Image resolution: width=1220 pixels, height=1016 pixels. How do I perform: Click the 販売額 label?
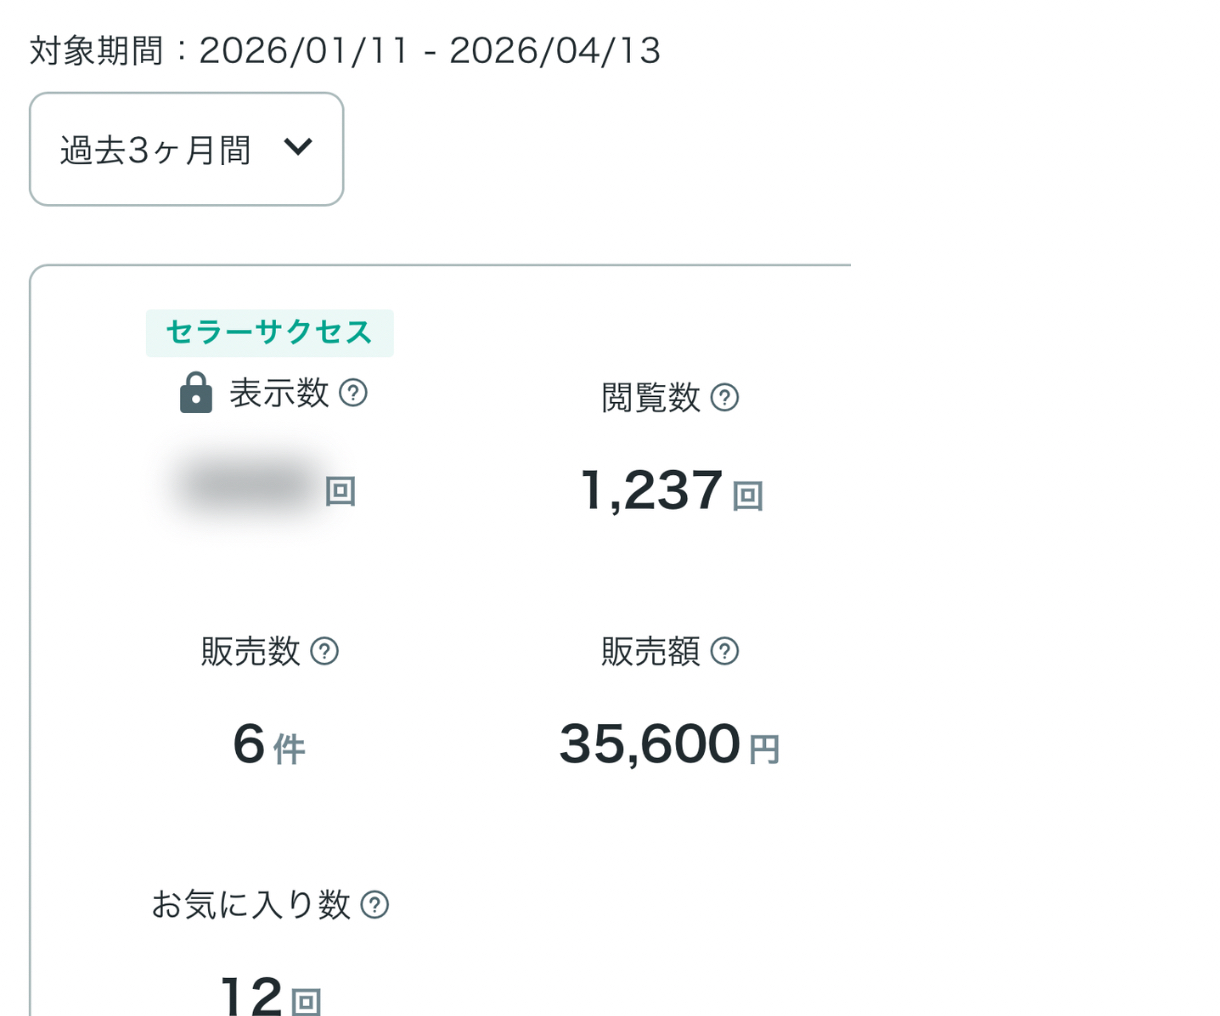(650, 652)
